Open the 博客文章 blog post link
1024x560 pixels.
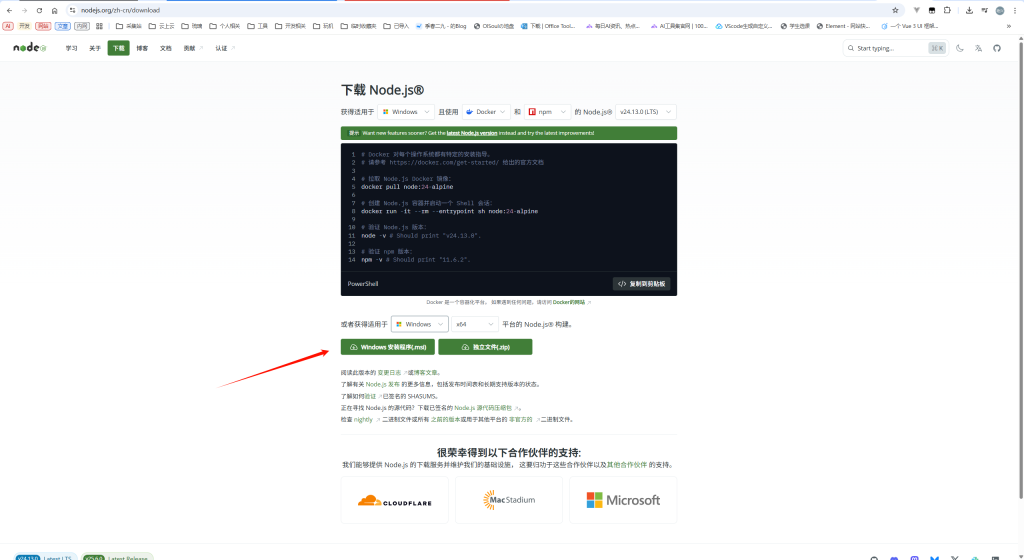click(x=425, y=373)
